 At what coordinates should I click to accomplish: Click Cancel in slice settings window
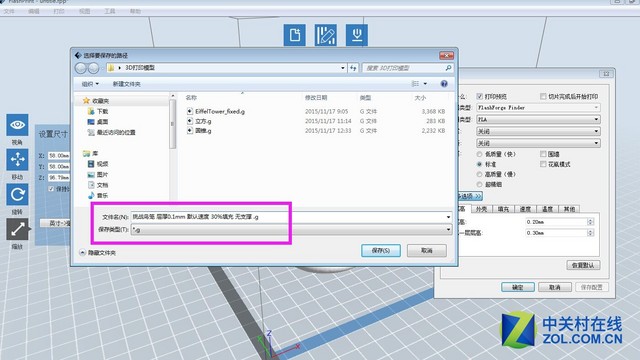tap(554, 287)
